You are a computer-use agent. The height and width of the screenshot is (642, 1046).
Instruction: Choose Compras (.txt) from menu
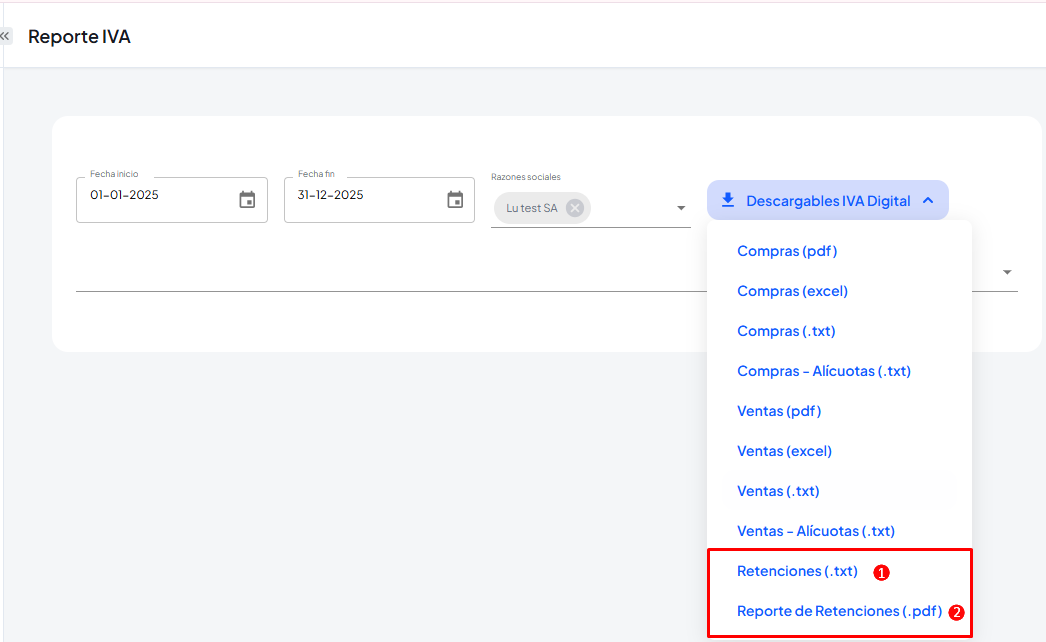(786, 331)
